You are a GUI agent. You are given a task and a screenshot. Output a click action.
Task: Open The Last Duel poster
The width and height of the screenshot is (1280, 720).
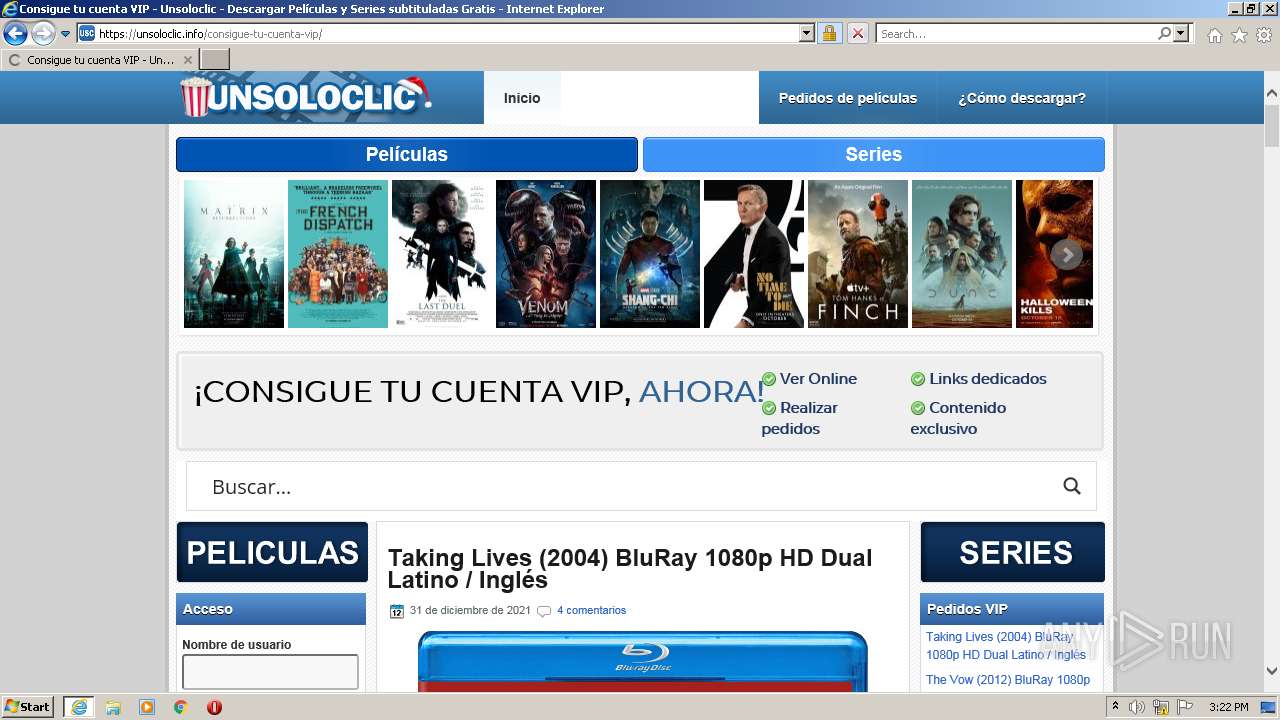click(442, 254)
